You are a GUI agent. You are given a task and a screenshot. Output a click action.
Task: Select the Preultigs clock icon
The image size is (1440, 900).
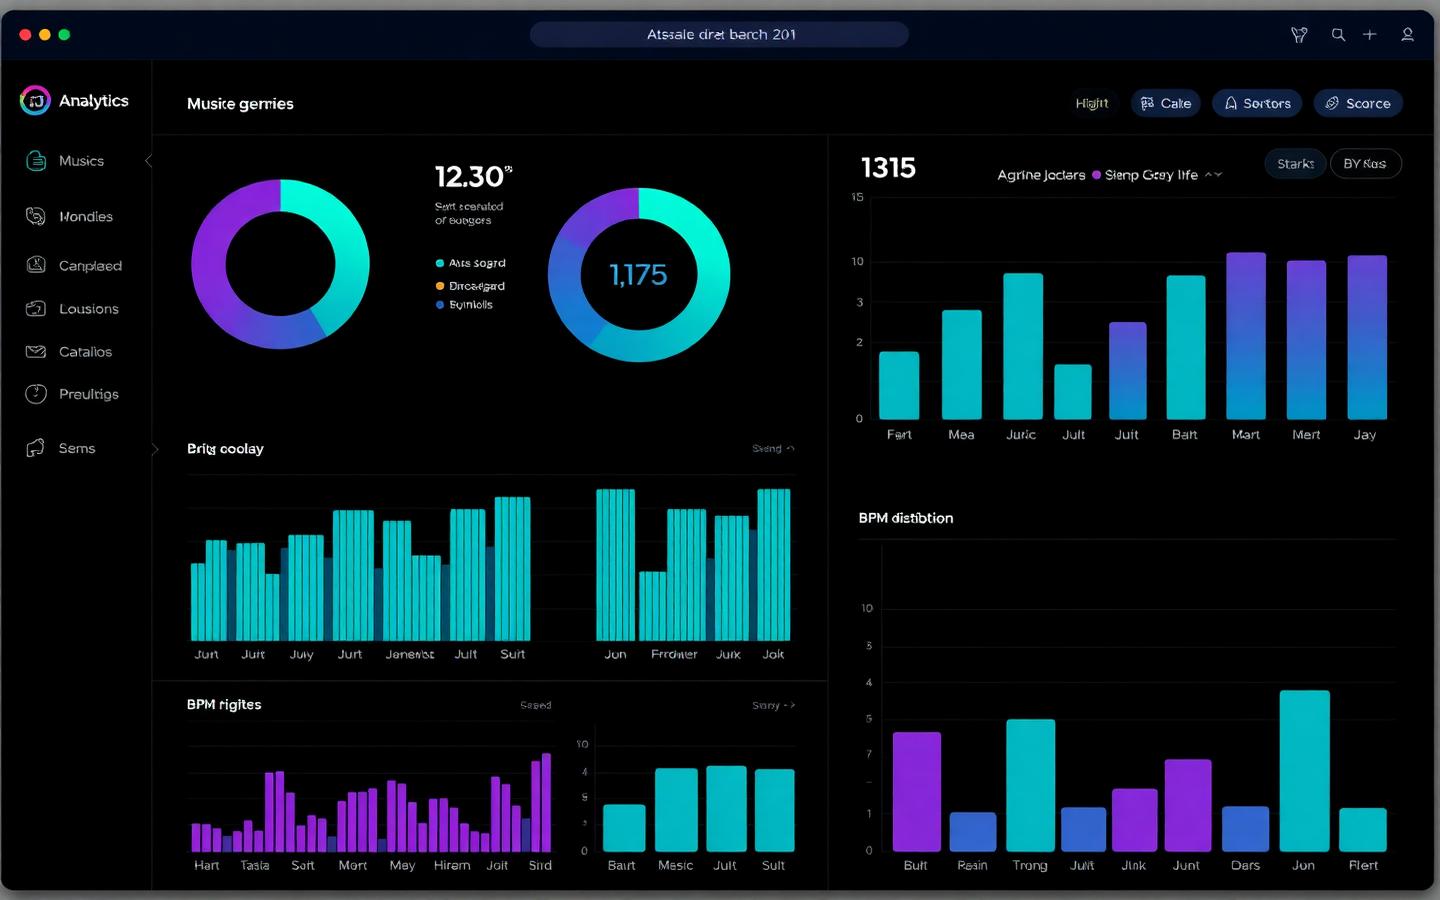[x=36, y=394]
